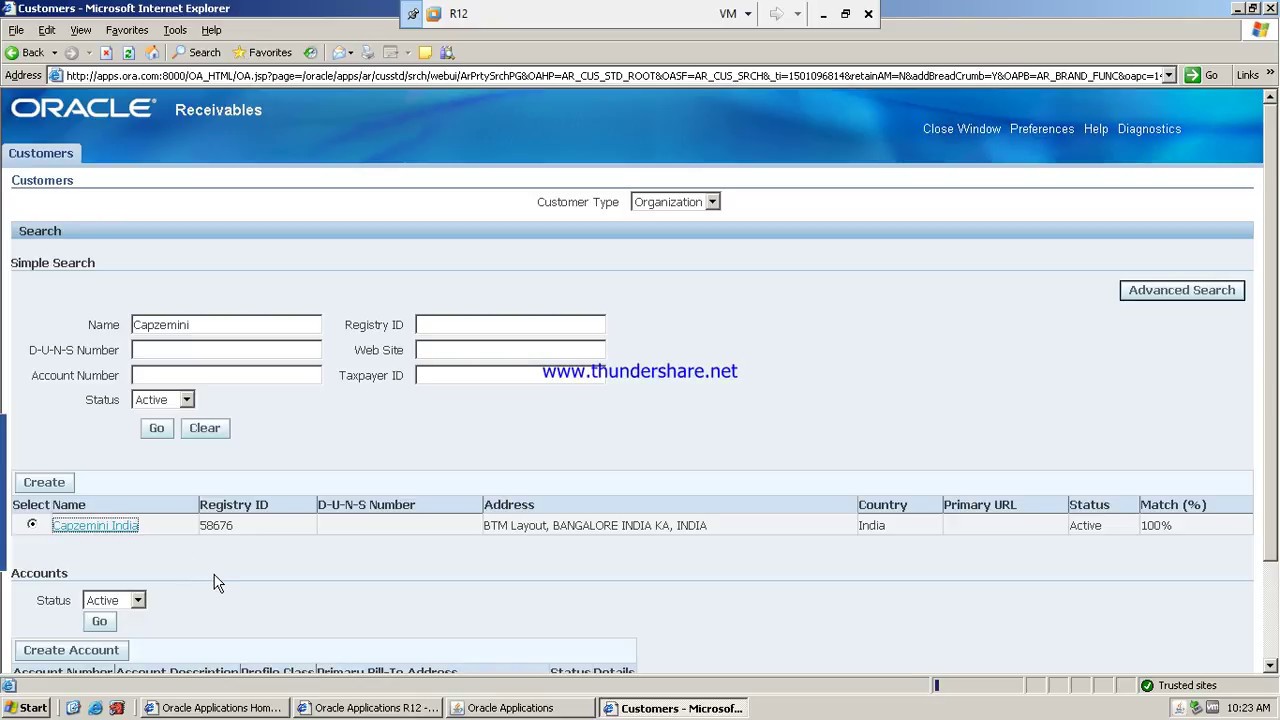Image resolution: width=1280 pixels, height=720 pixels.
Task: Open the View menu
Action: 81,30
